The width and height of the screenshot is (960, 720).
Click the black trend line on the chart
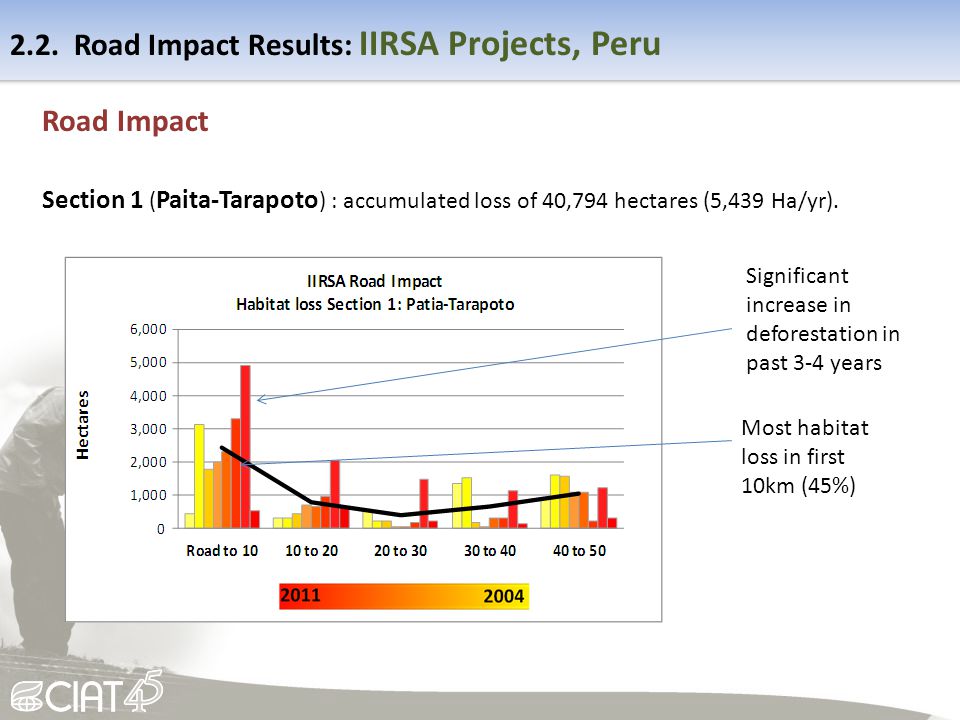click(400, 514)
